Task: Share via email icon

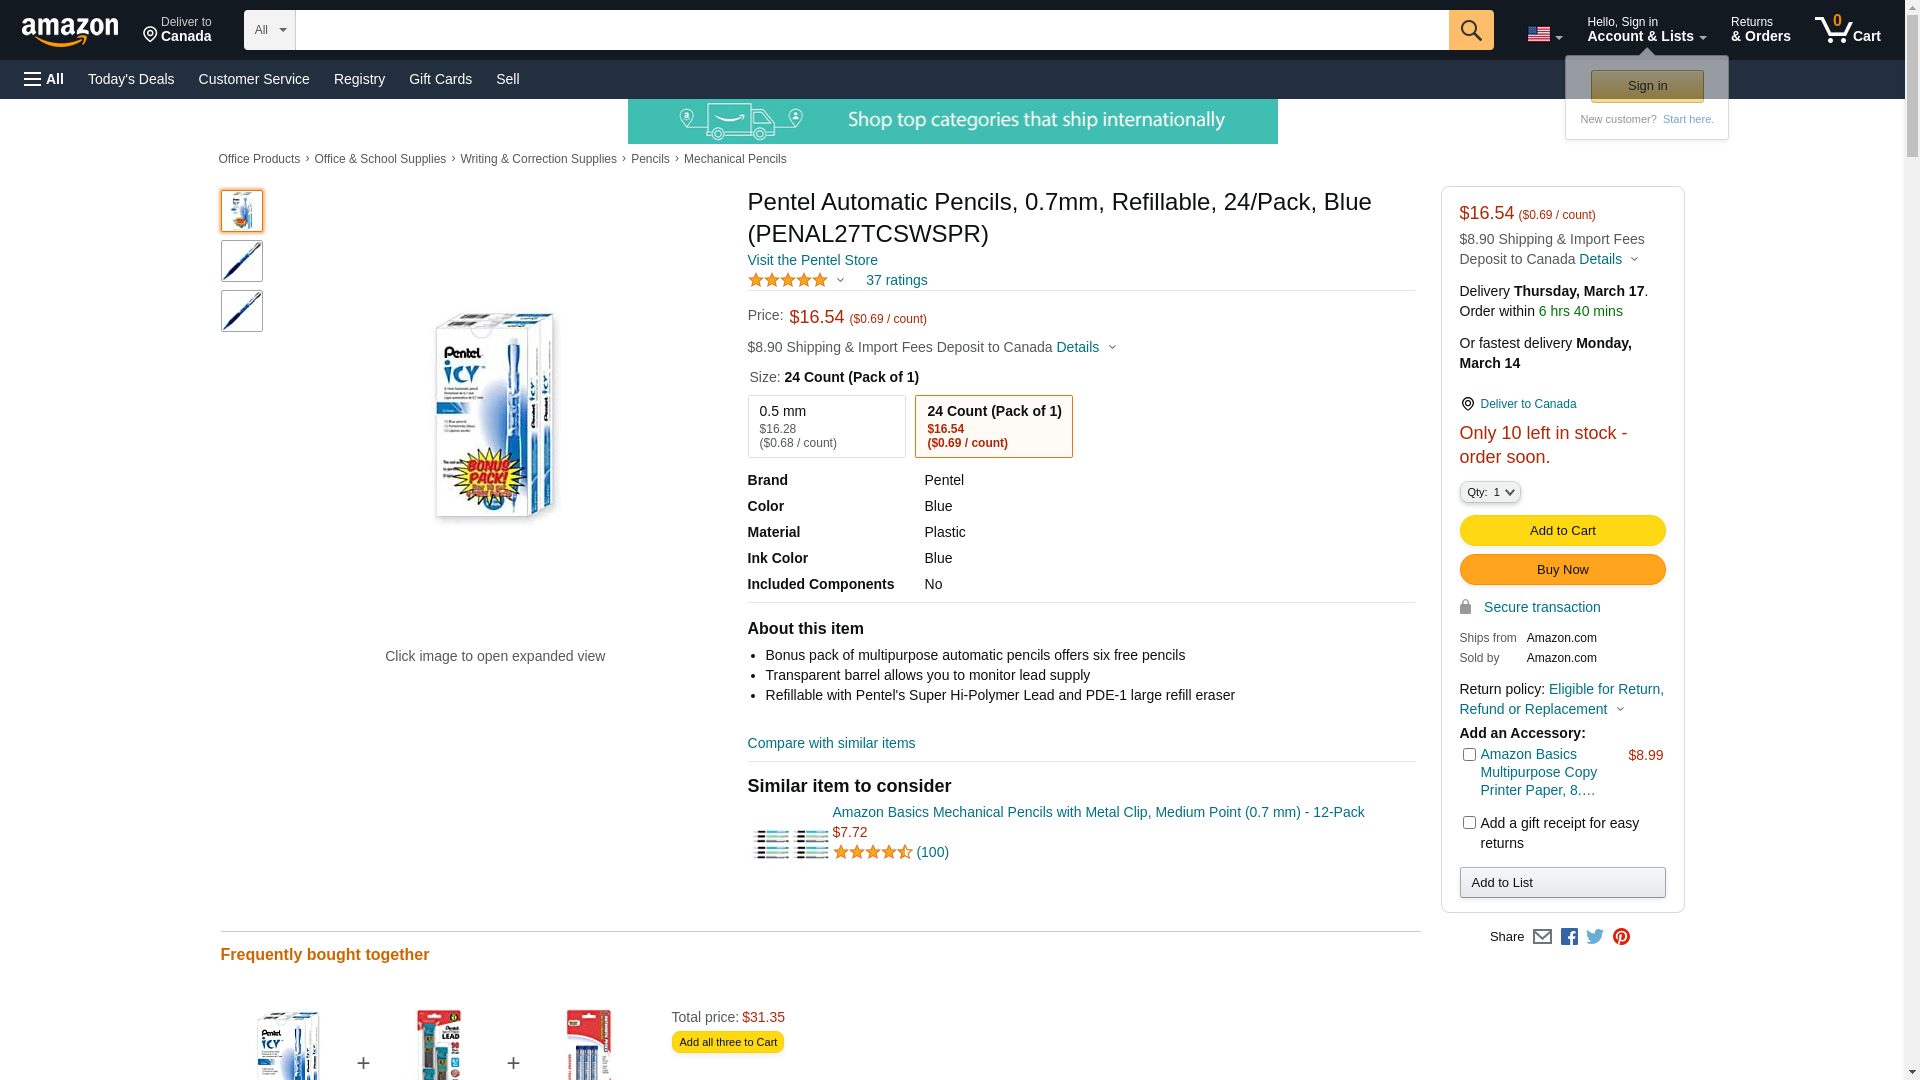Action: tap(1542, 937)
